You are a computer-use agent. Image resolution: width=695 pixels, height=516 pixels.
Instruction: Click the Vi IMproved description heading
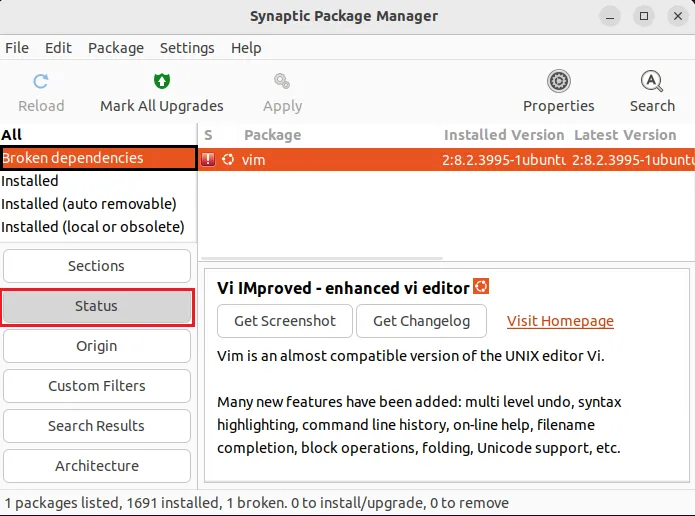[343, 288]
